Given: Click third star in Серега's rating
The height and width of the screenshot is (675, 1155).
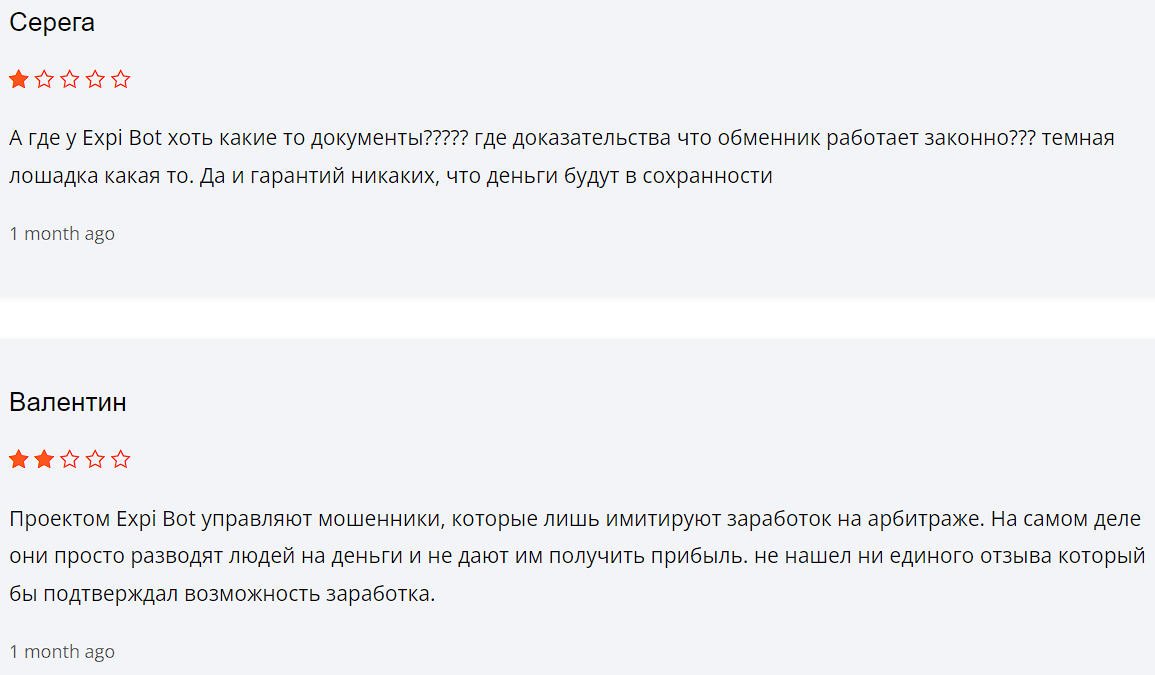Looking at the screenshot, I should tap(70, 80).
